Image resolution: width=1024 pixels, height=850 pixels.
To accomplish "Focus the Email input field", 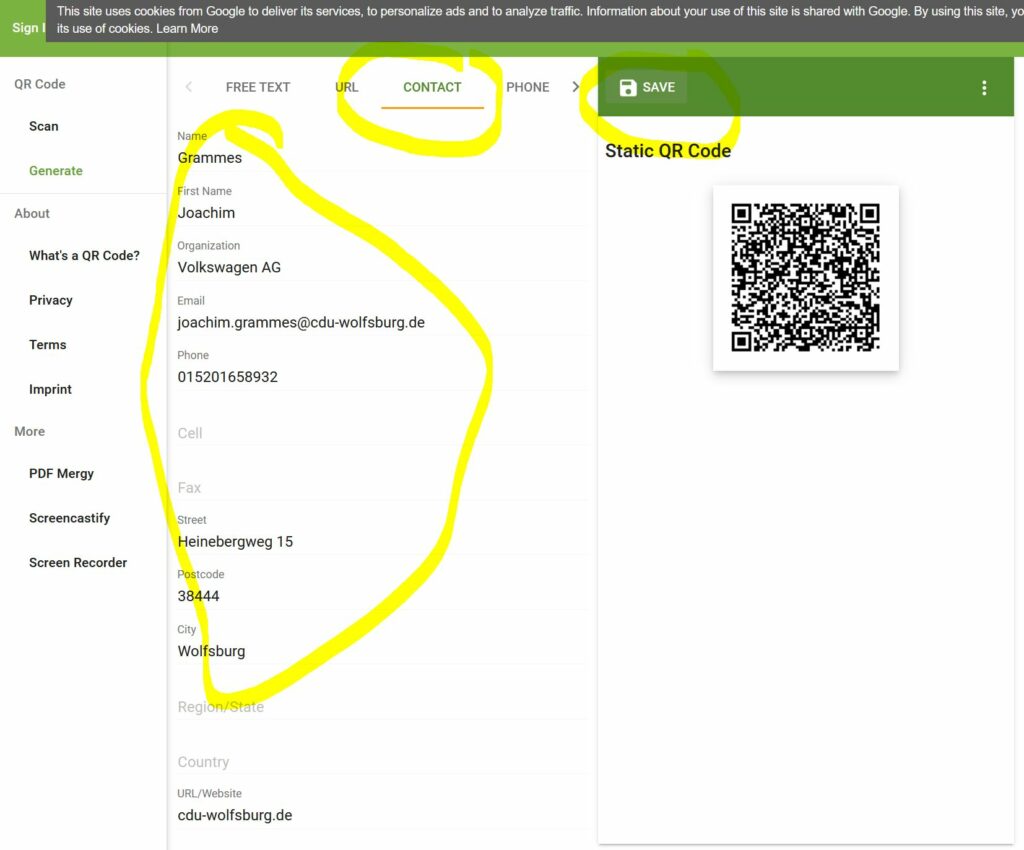I will coord(382,322).
